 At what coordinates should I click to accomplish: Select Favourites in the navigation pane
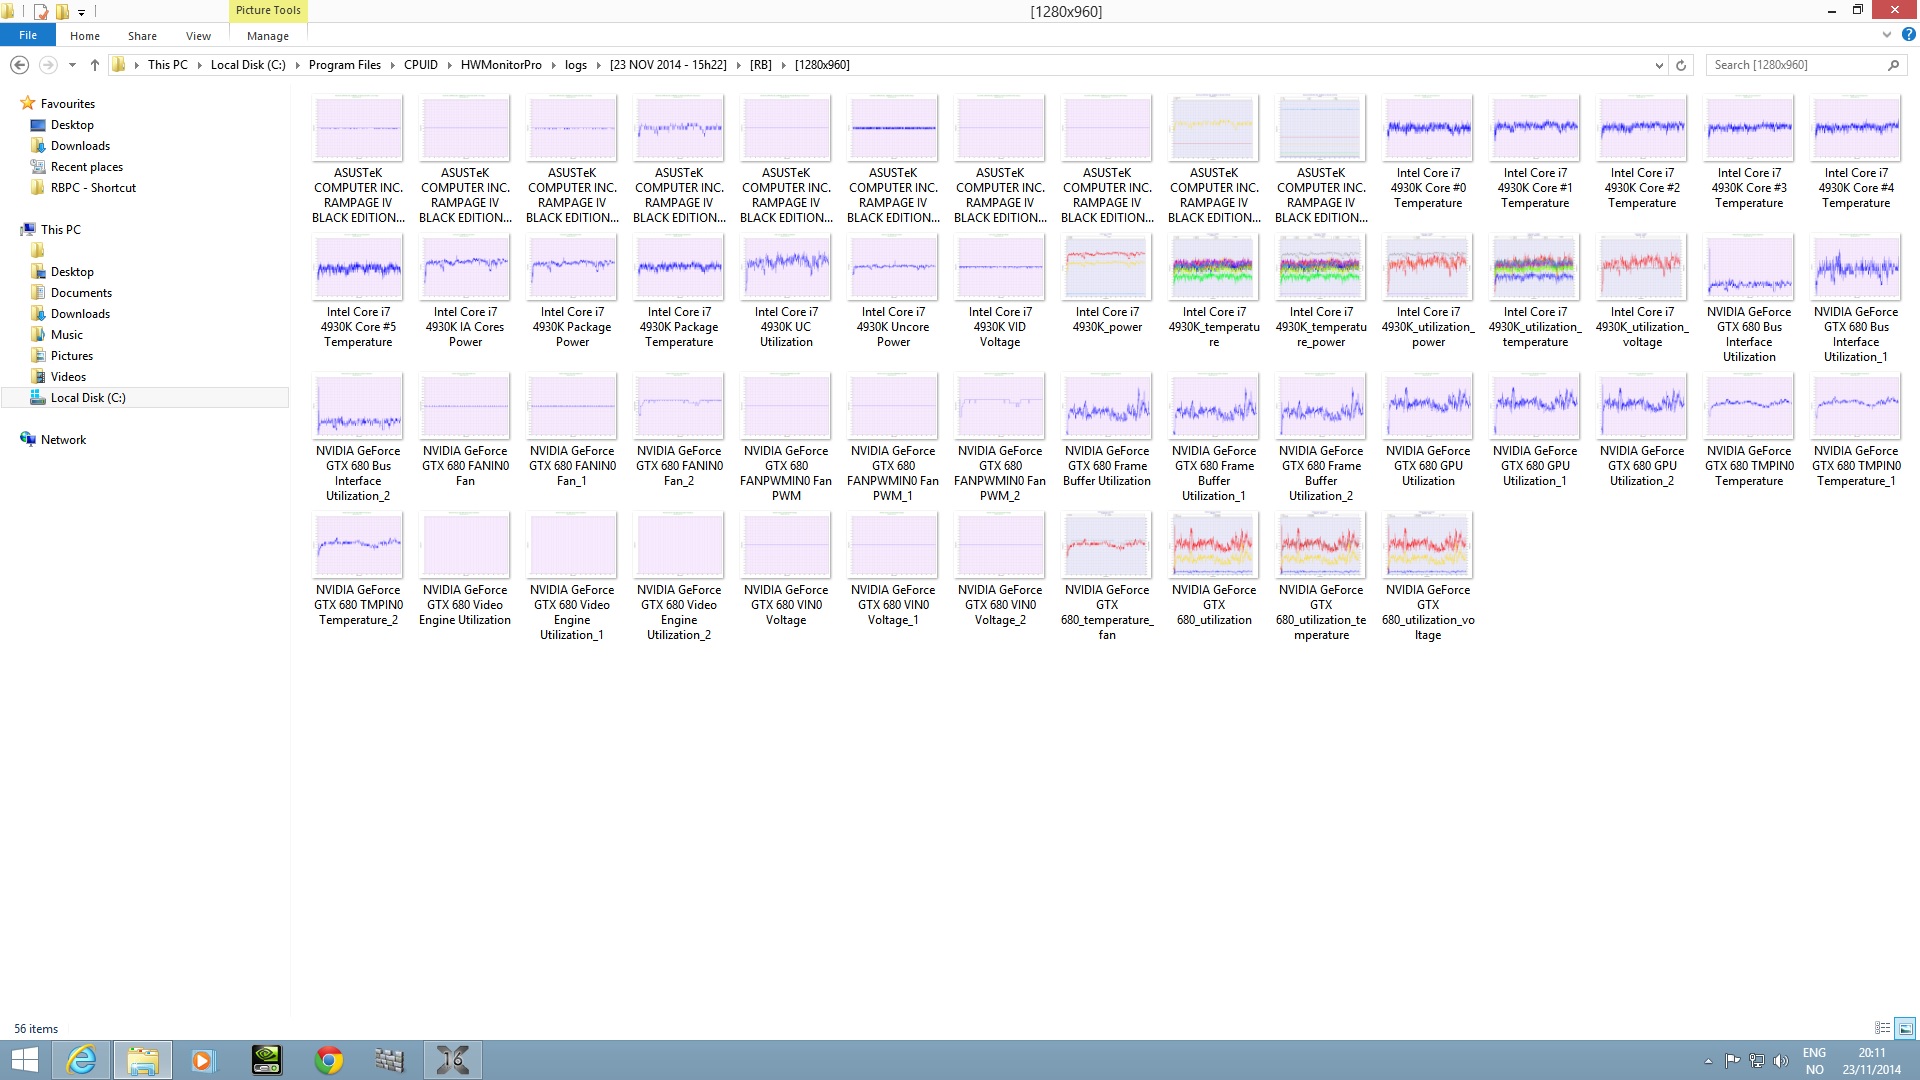(67, 104)
